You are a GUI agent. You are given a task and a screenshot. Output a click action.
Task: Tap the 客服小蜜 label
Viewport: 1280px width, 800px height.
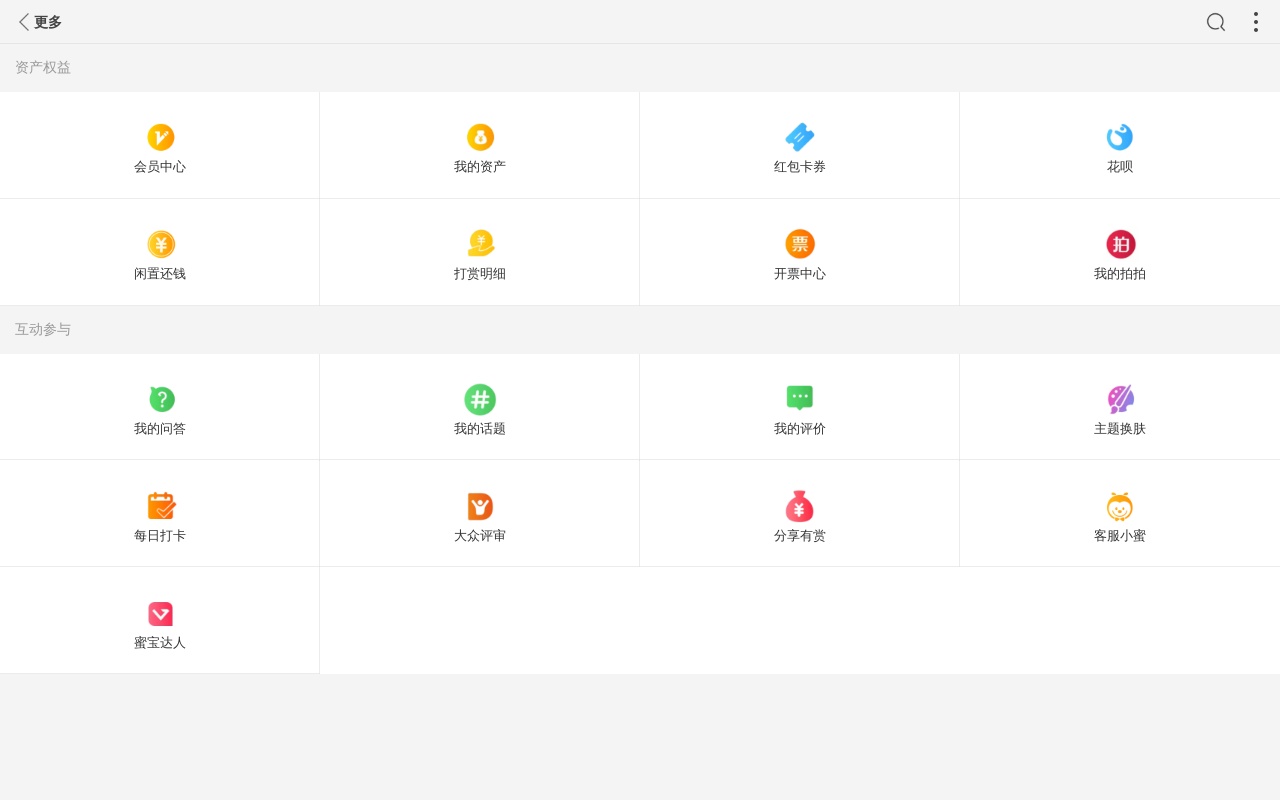tap(1120, 536)
